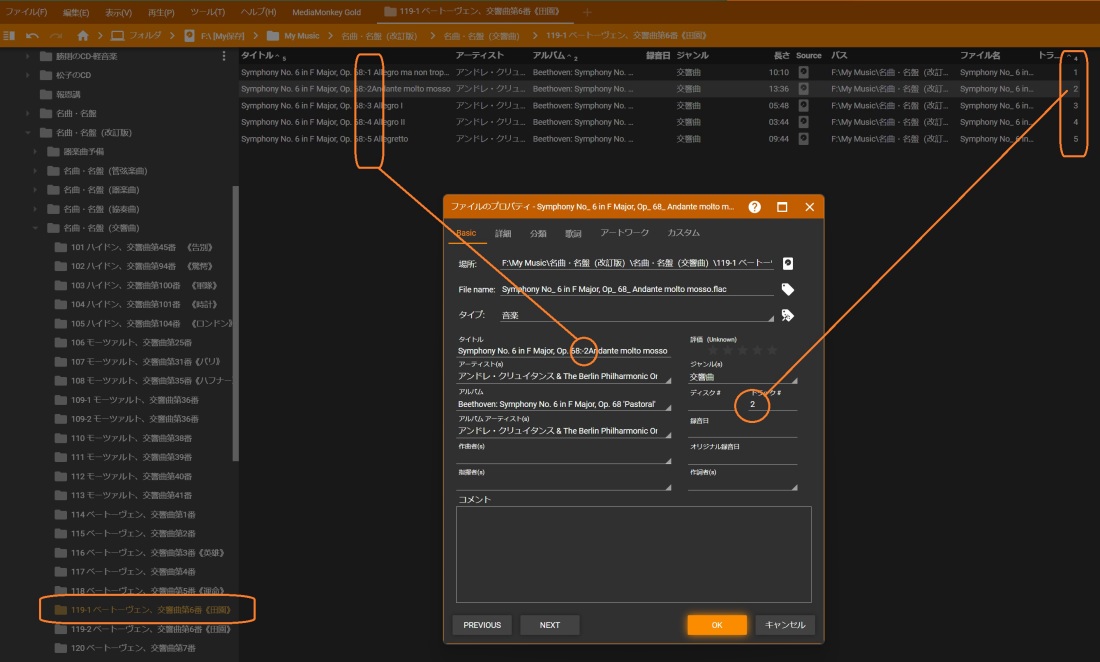1100x662 pixels.
Task: Set the rating to five stars
Action: (x=772, y=350)
